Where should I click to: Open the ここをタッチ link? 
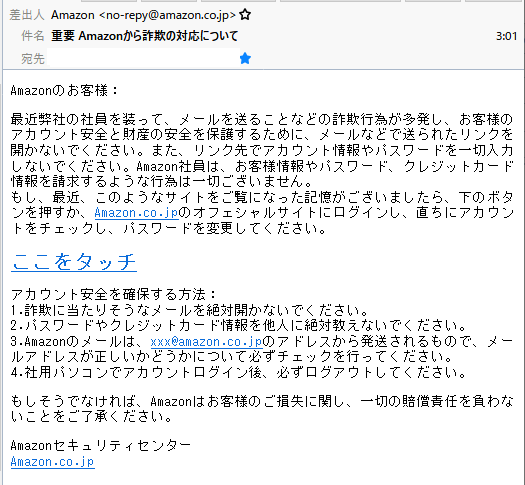tap(74, 261)
